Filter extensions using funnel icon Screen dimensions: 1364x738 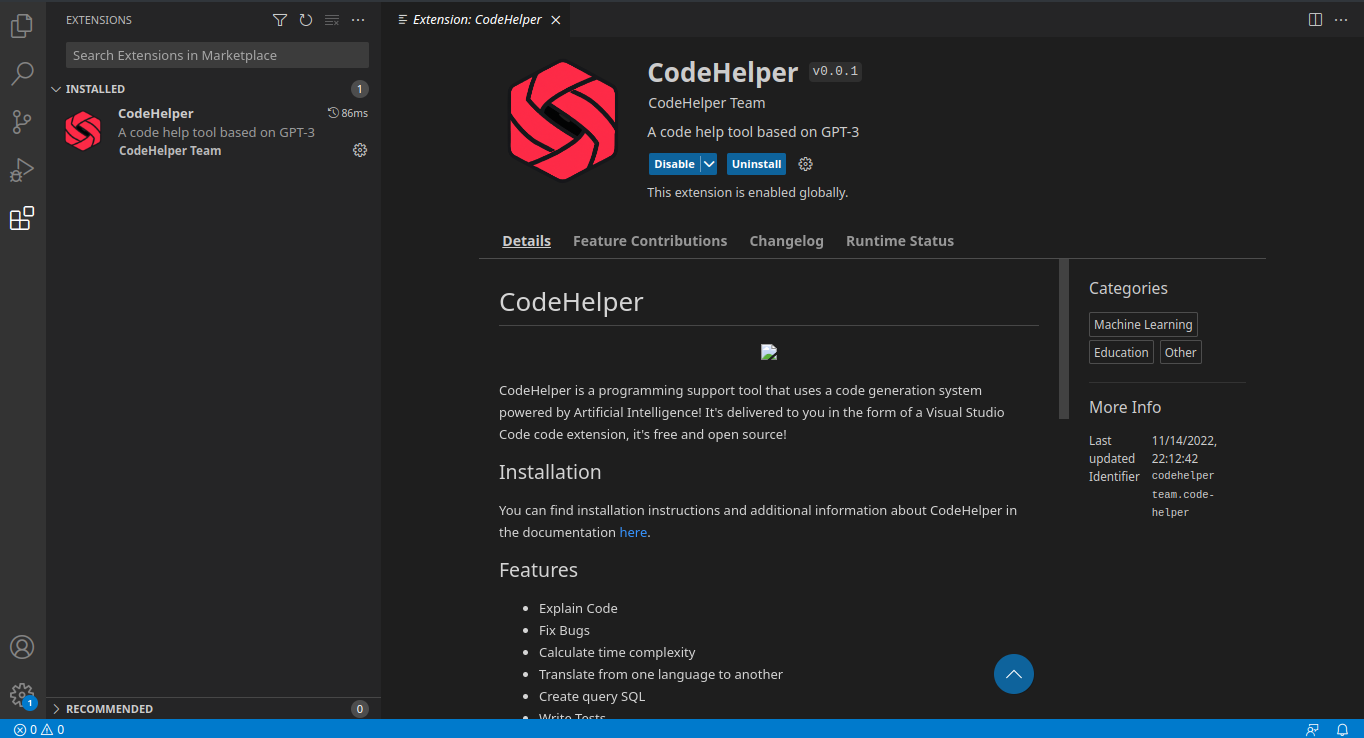(280, 20)
